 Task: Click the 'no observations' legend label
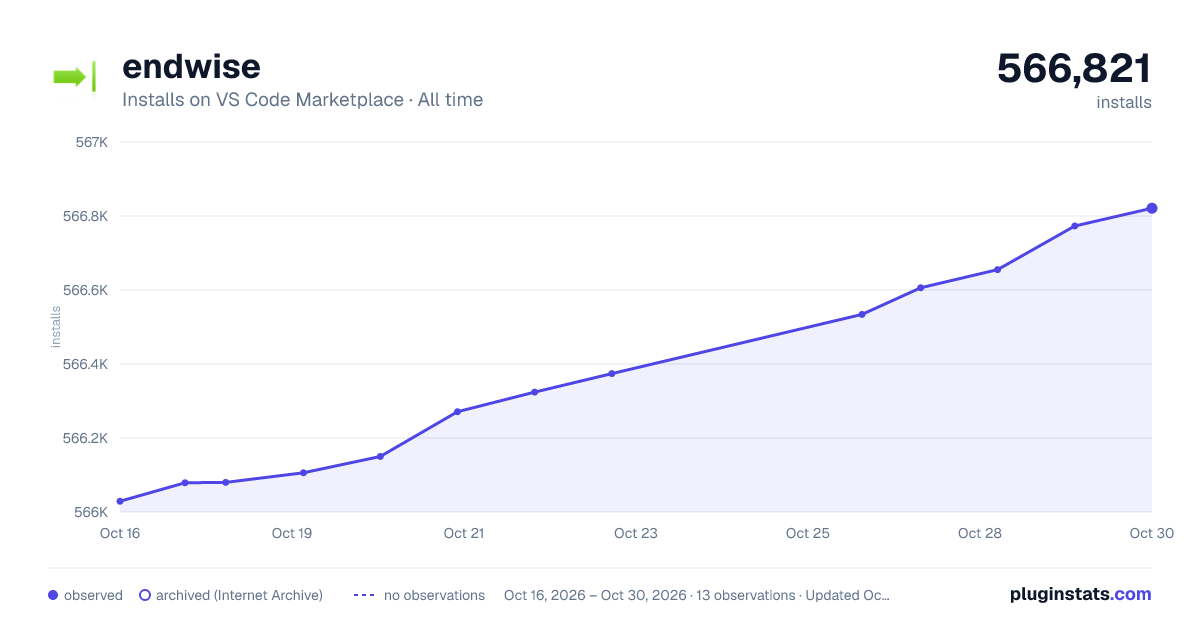pyautogui.click(x=434, y=595)
